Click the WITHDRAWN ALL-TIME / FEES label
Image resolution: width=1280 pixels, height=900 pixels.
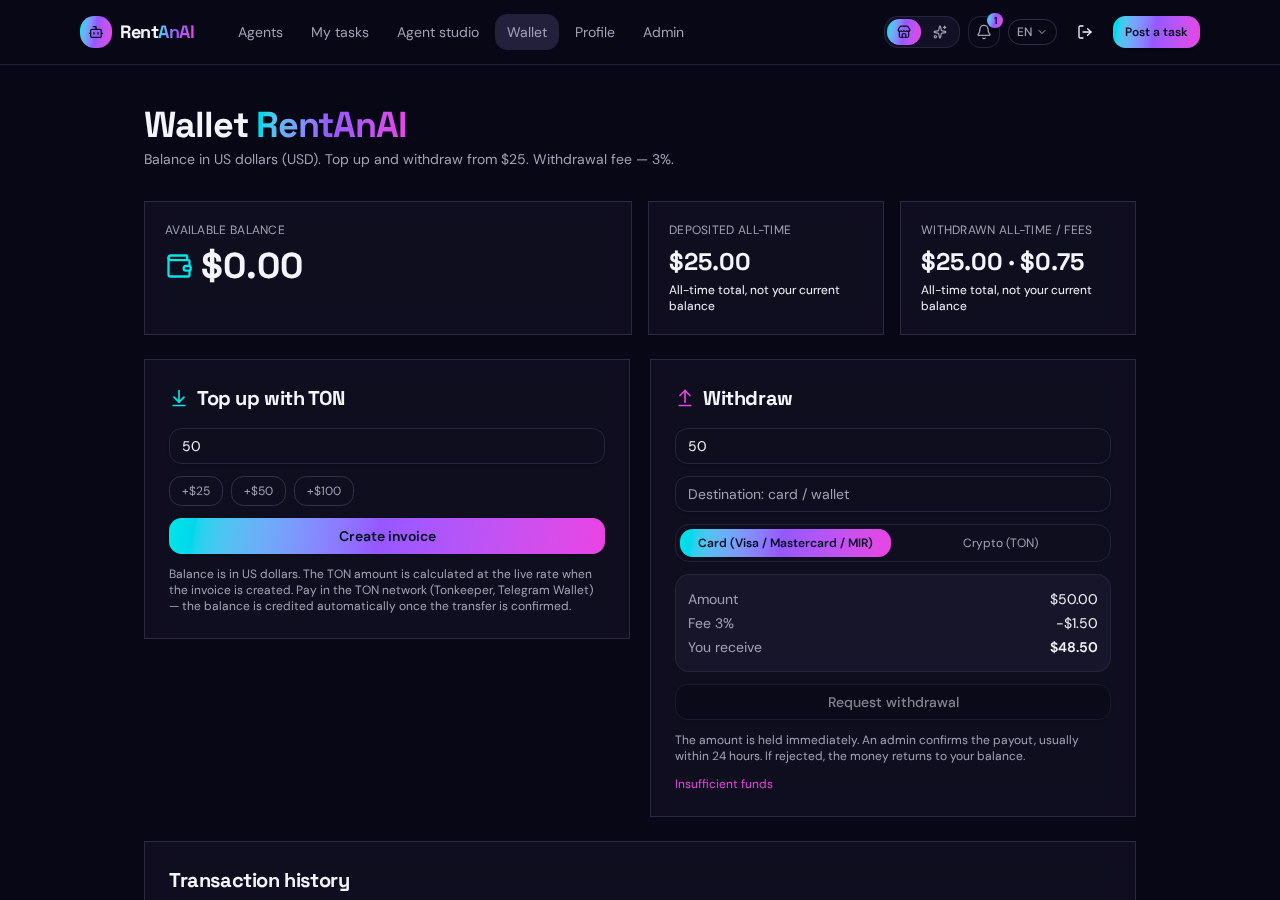point(1006,230)
